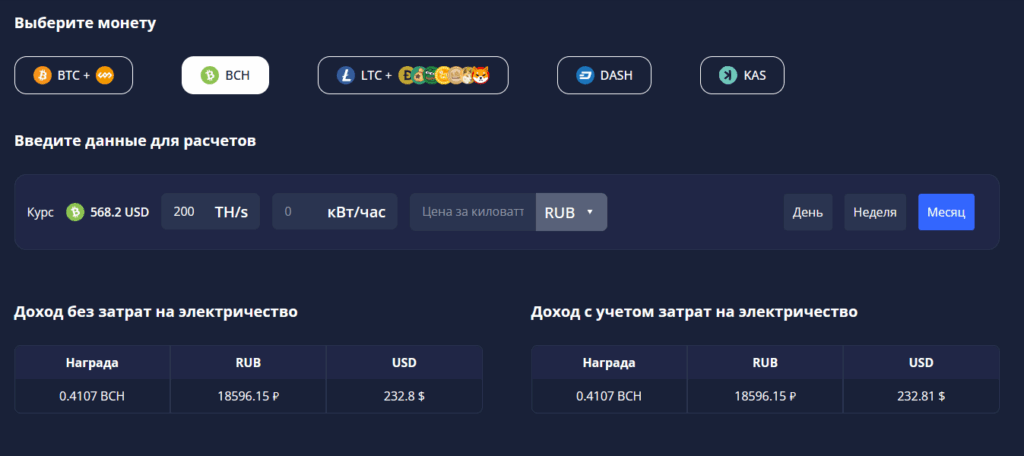The height and width of the screenshot is (456, 1024).
Task: Switch period to Неделя
Action: click(875, 212)
